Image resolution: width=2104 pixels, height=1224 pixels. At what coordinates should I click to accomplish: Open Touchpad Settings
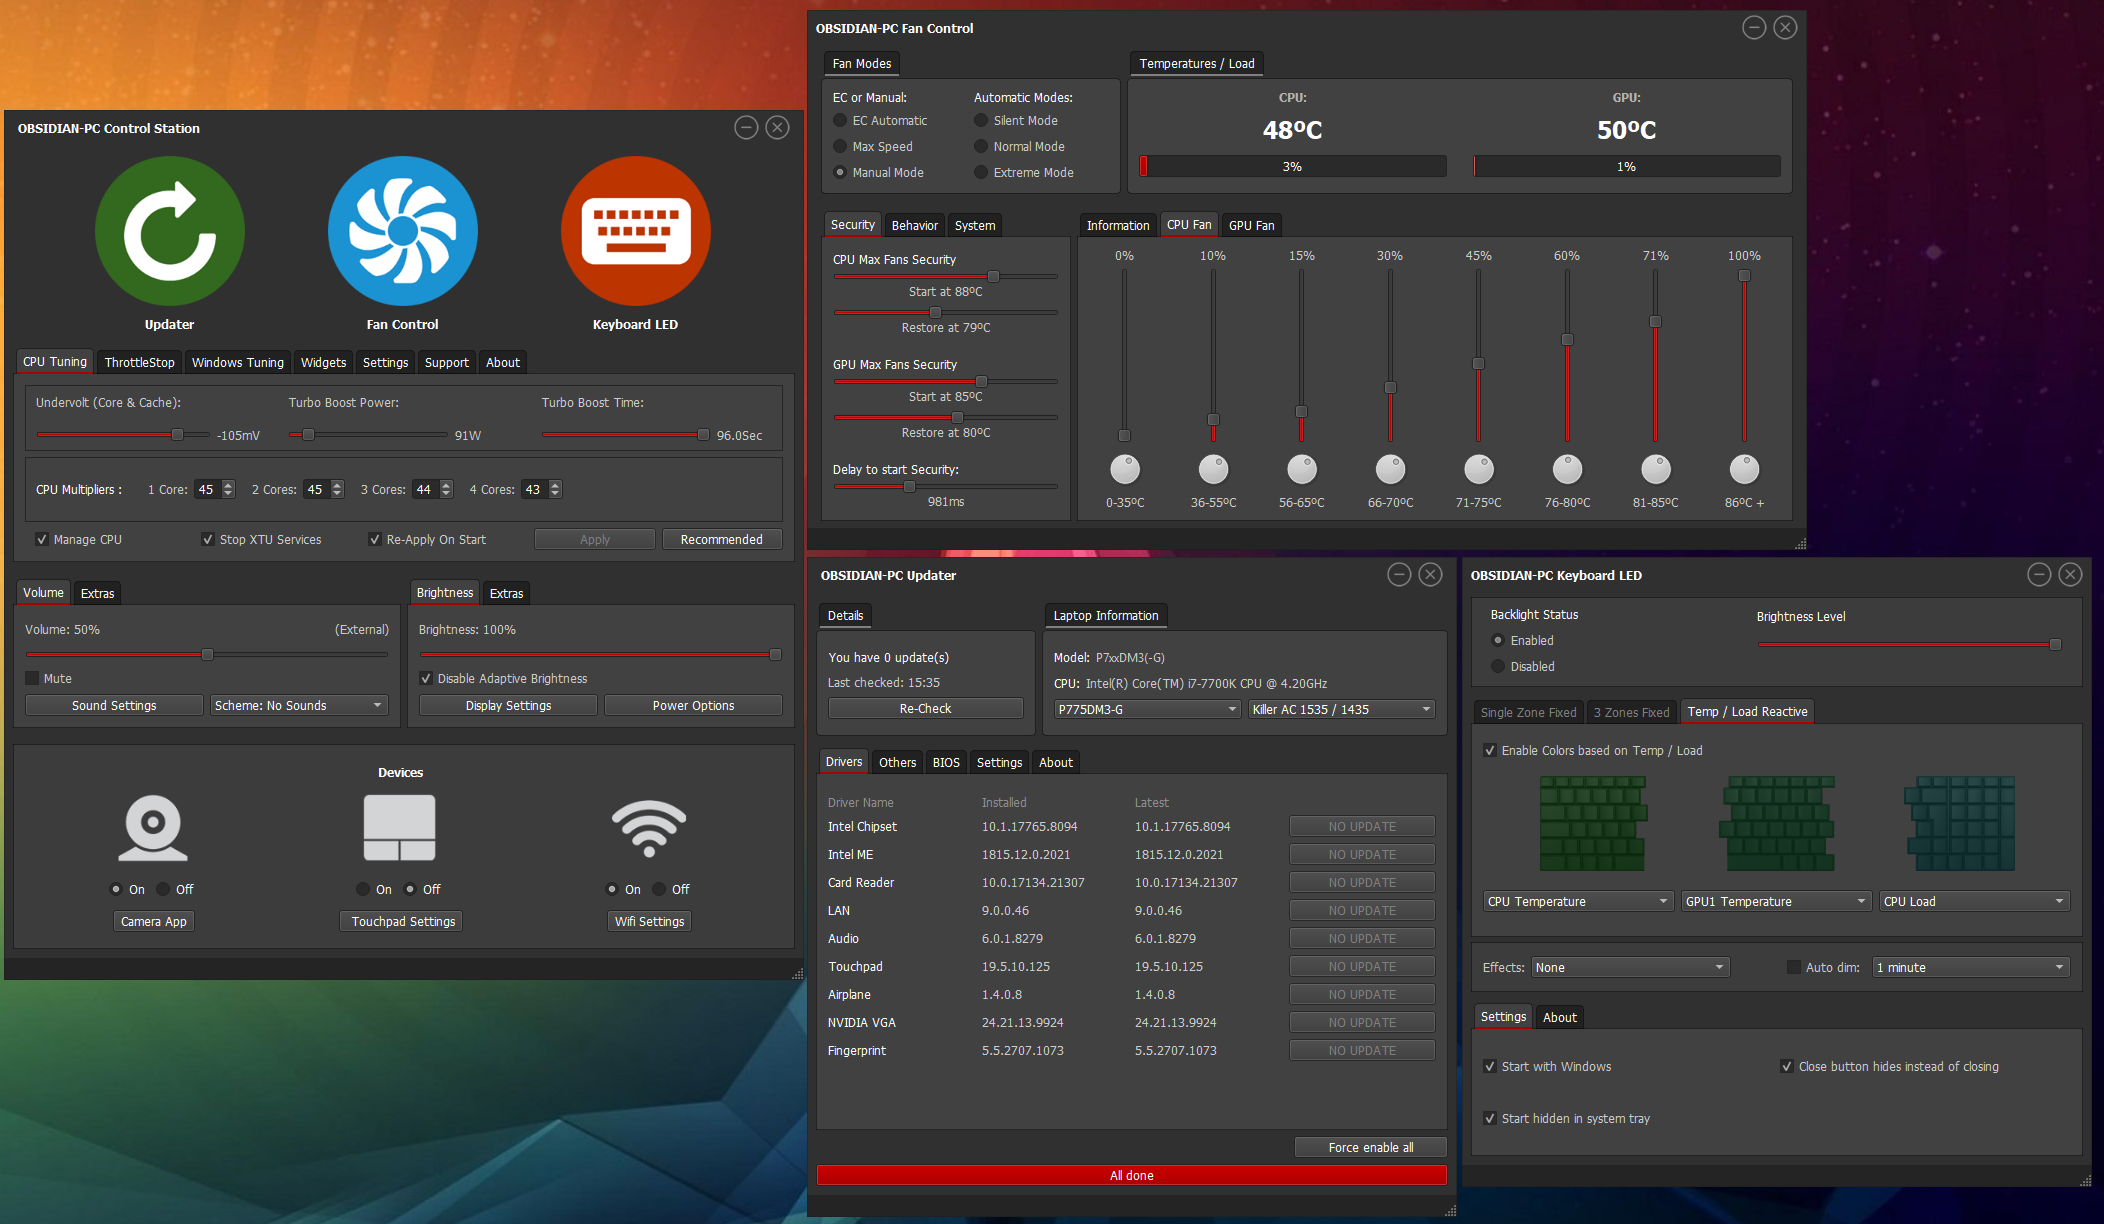pyautogui.click(x=403, y=921)
